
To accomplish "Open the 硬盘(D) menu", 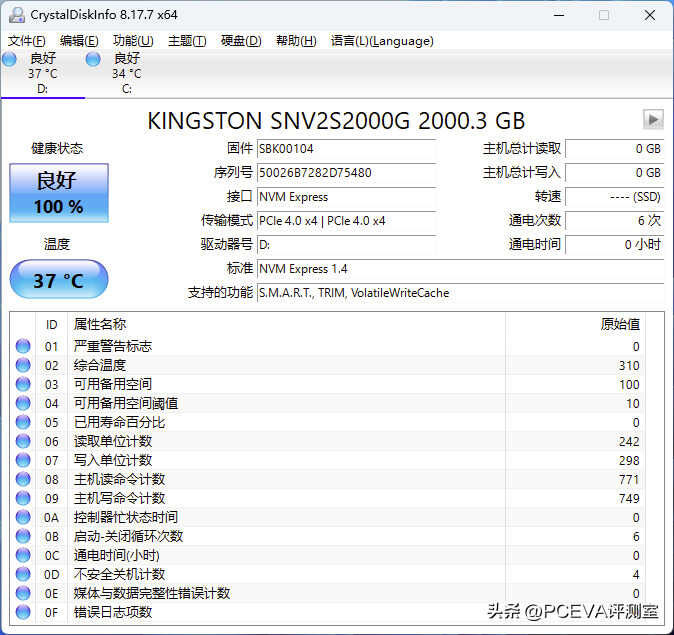I will point(241,41).
